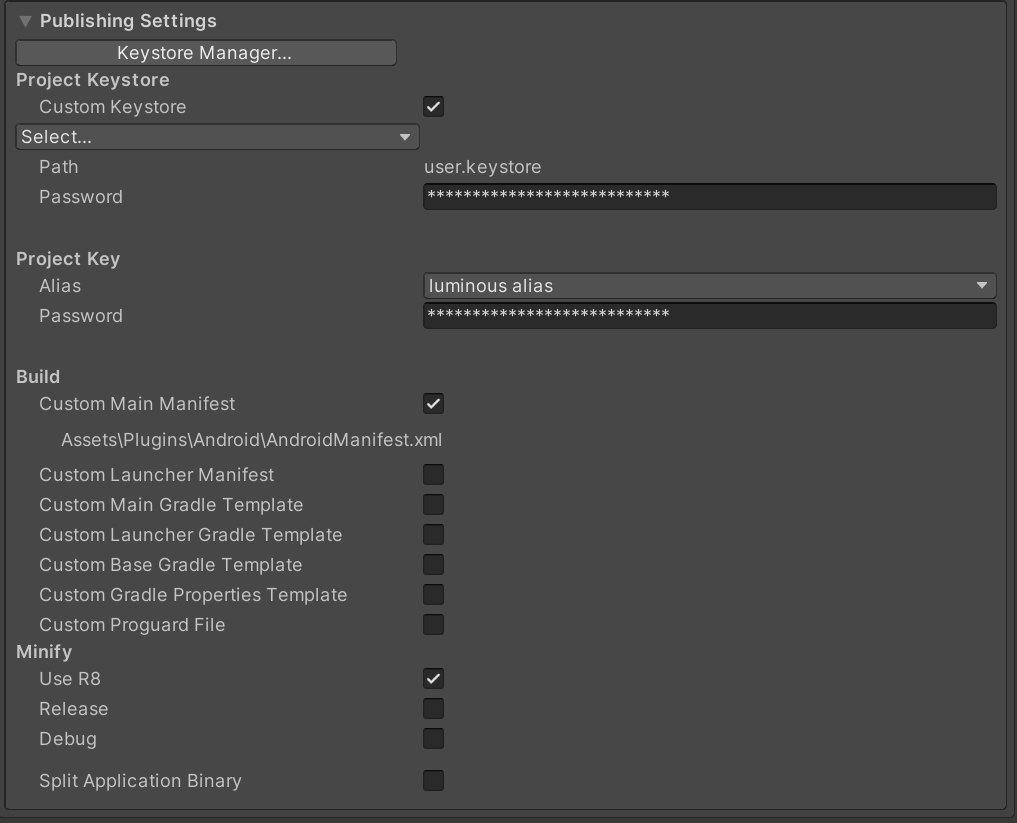Click the AndroidManifest.xml path text
1017x823 pixels.
(x=251, y=440)
